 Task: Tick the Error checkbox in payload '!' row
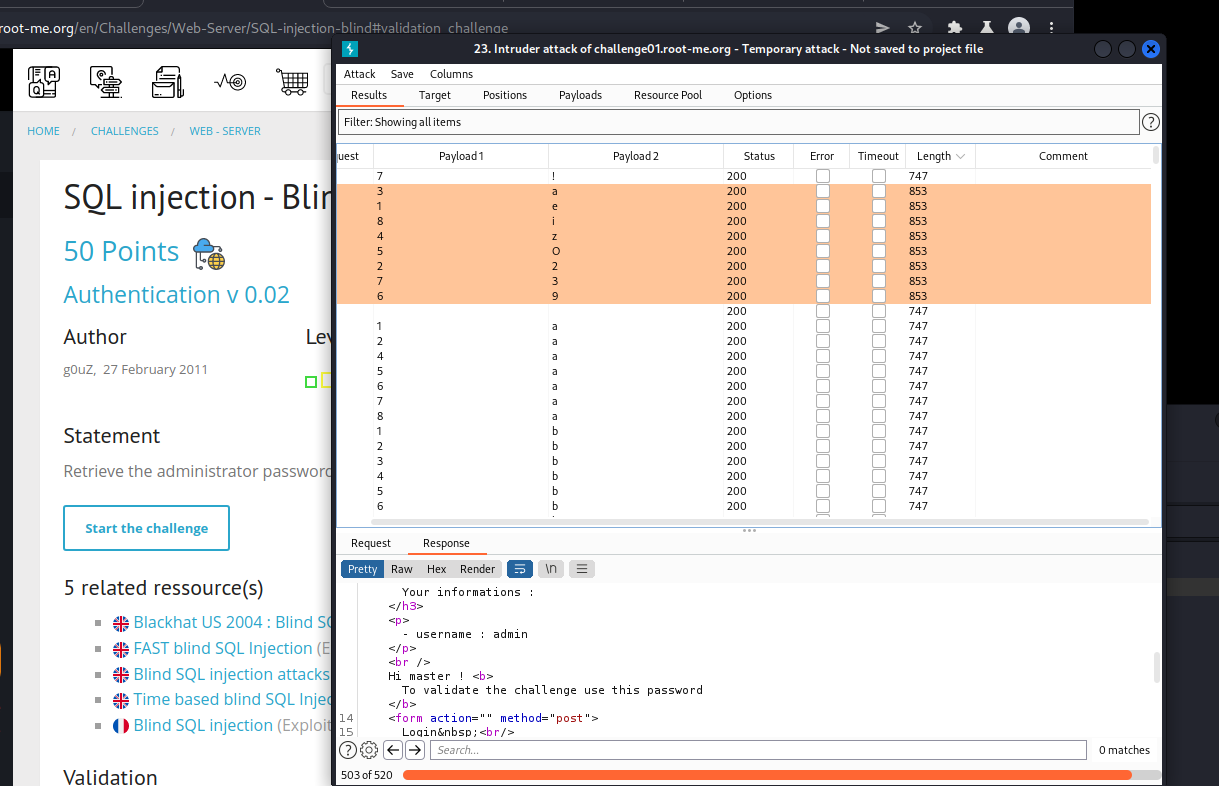822,176
